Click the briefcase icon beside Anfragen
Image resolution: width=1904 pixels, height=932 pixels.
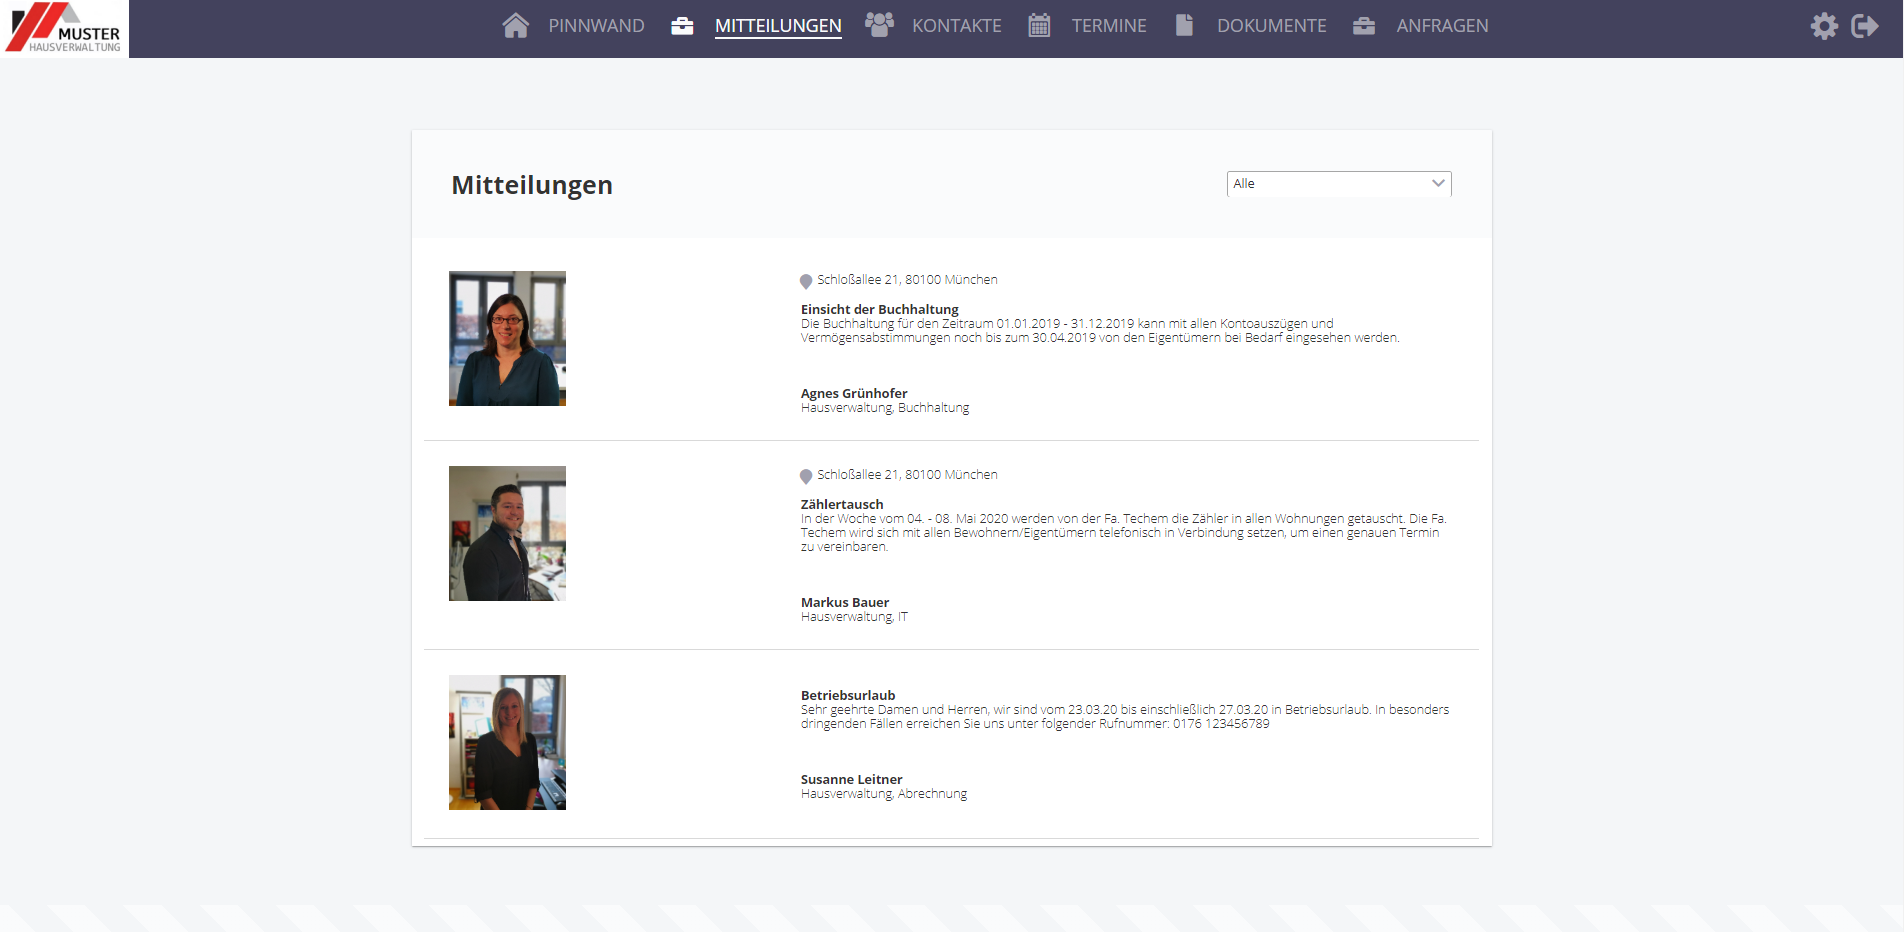[1364, 26]
